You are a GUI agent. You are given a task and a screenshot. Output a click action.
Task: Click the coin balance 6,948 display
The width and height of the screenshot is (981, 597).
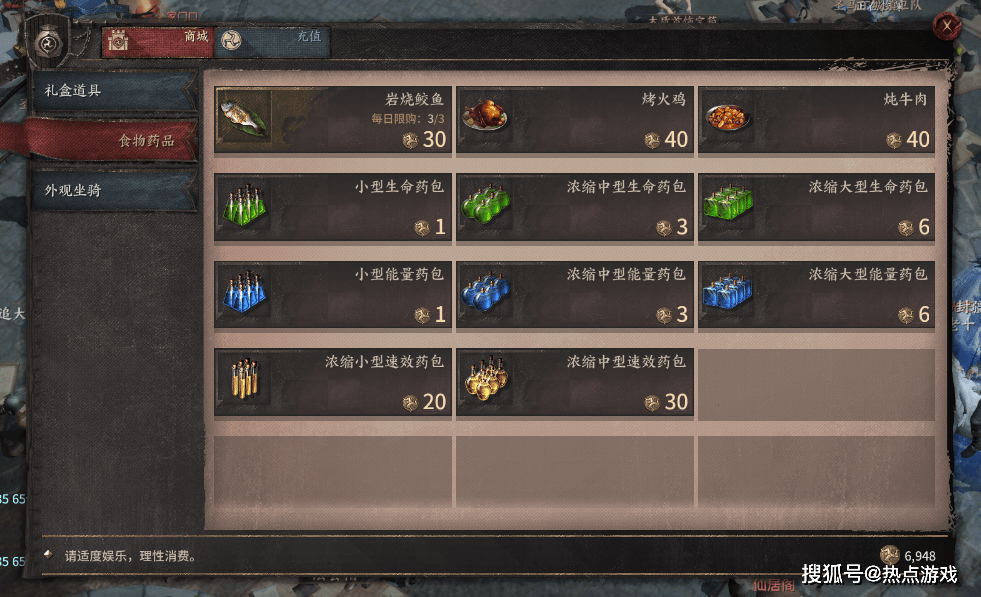pyautogui.click(x=908, y=556)
